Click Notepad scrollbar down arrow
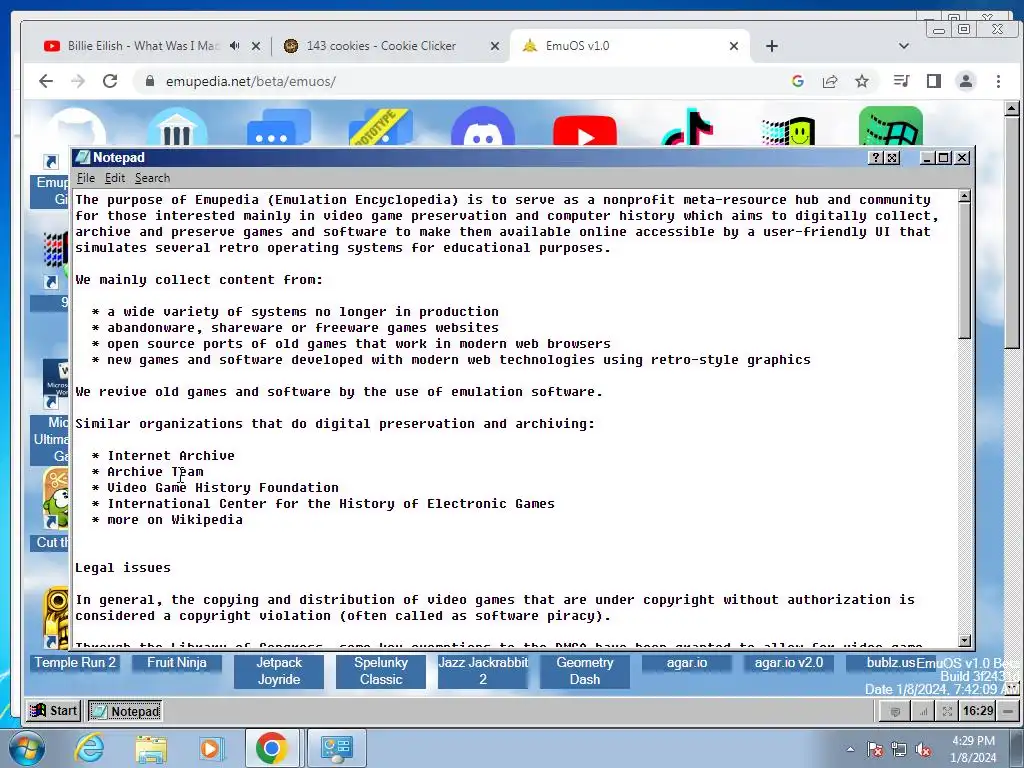Viewport: 1024px width, 768px height. click(x=965, y=641)
